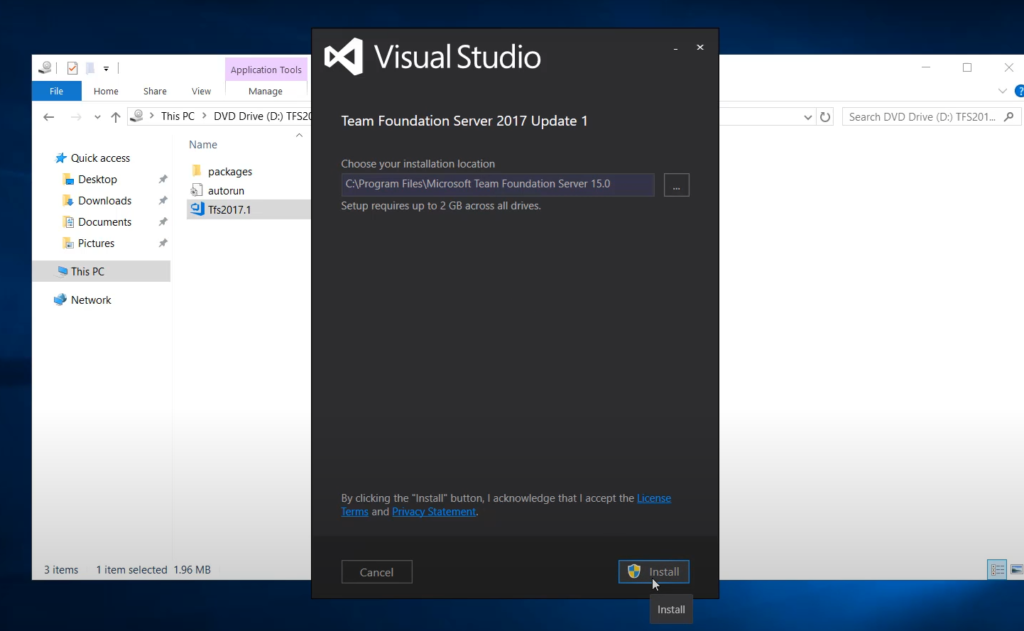This screenshot has height=631, width=1024.
Task: Open the Manage ribbon tab
Action: click(x=265, y=91)
